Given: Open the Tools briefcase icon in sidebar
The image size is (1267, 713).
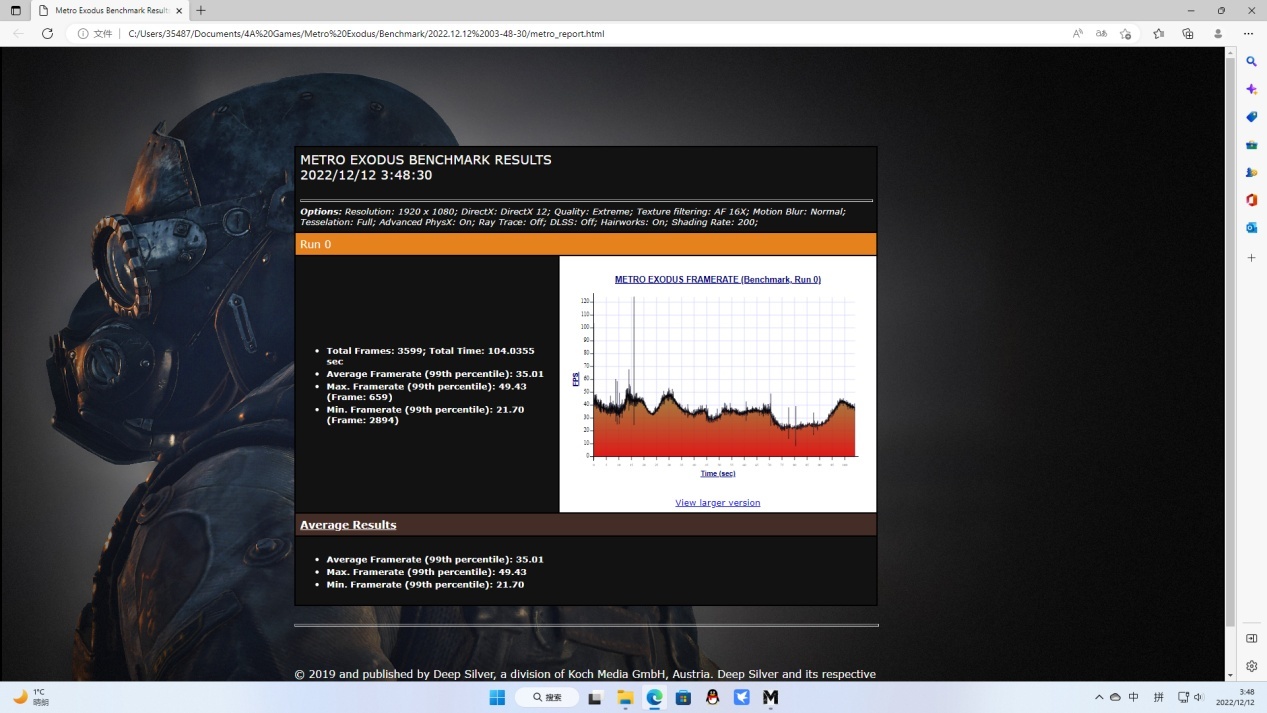Looking at the screenshot, I should [1251, 145].
